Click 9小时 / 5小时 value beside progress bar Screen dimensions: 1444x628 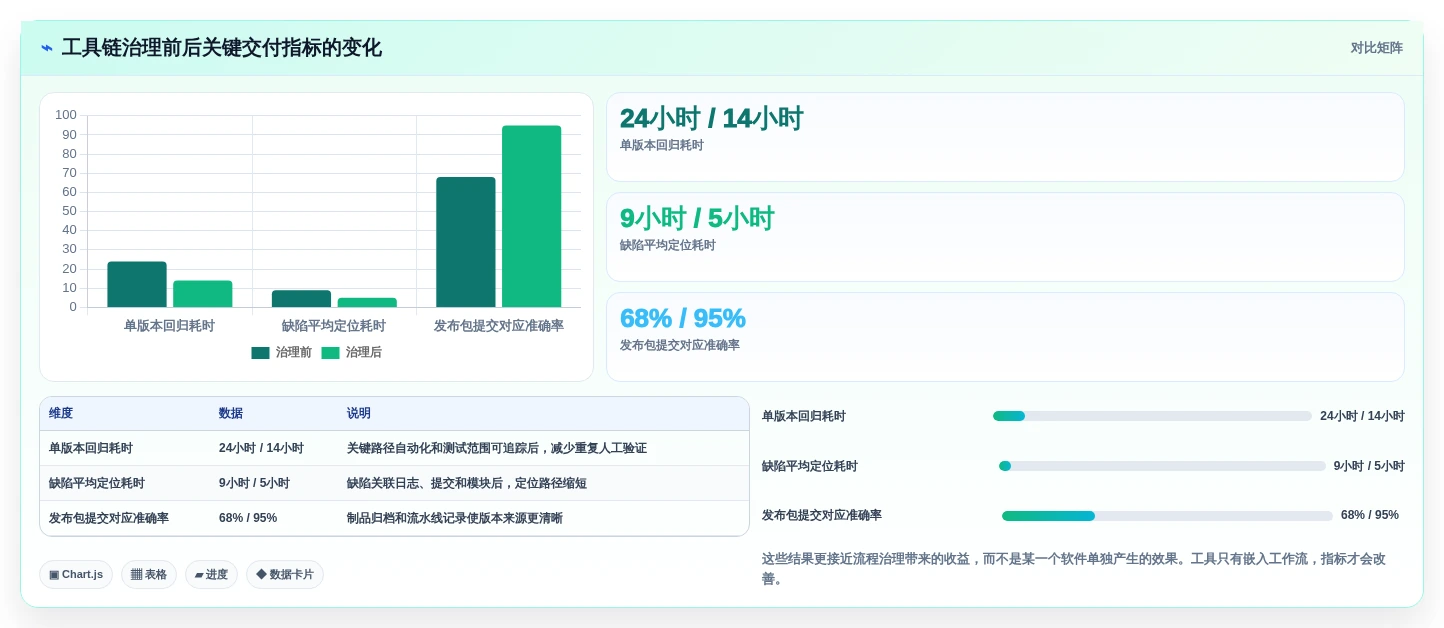1369,467
